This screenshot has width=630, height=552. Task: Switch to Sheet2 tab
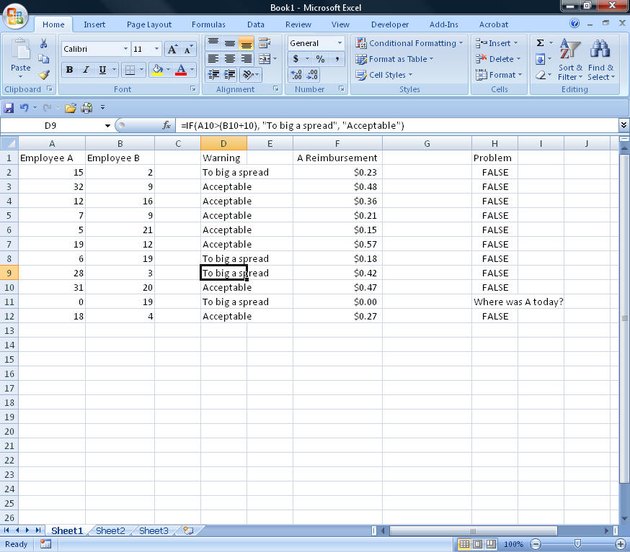110,531
